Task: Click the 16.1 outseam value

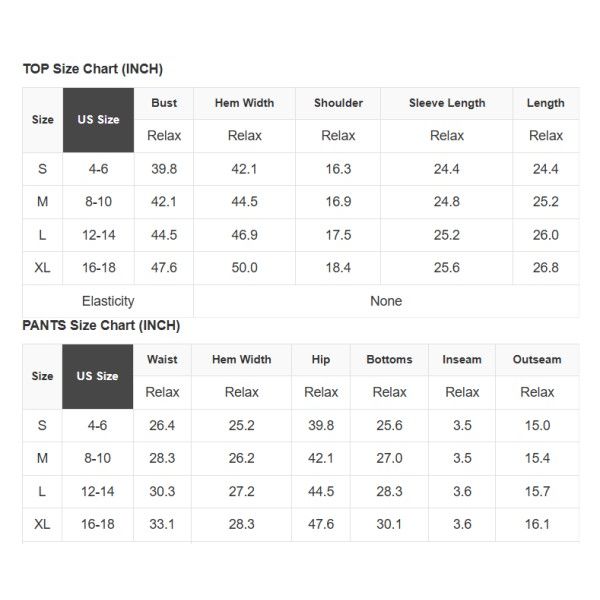Action: coord(537,524)
